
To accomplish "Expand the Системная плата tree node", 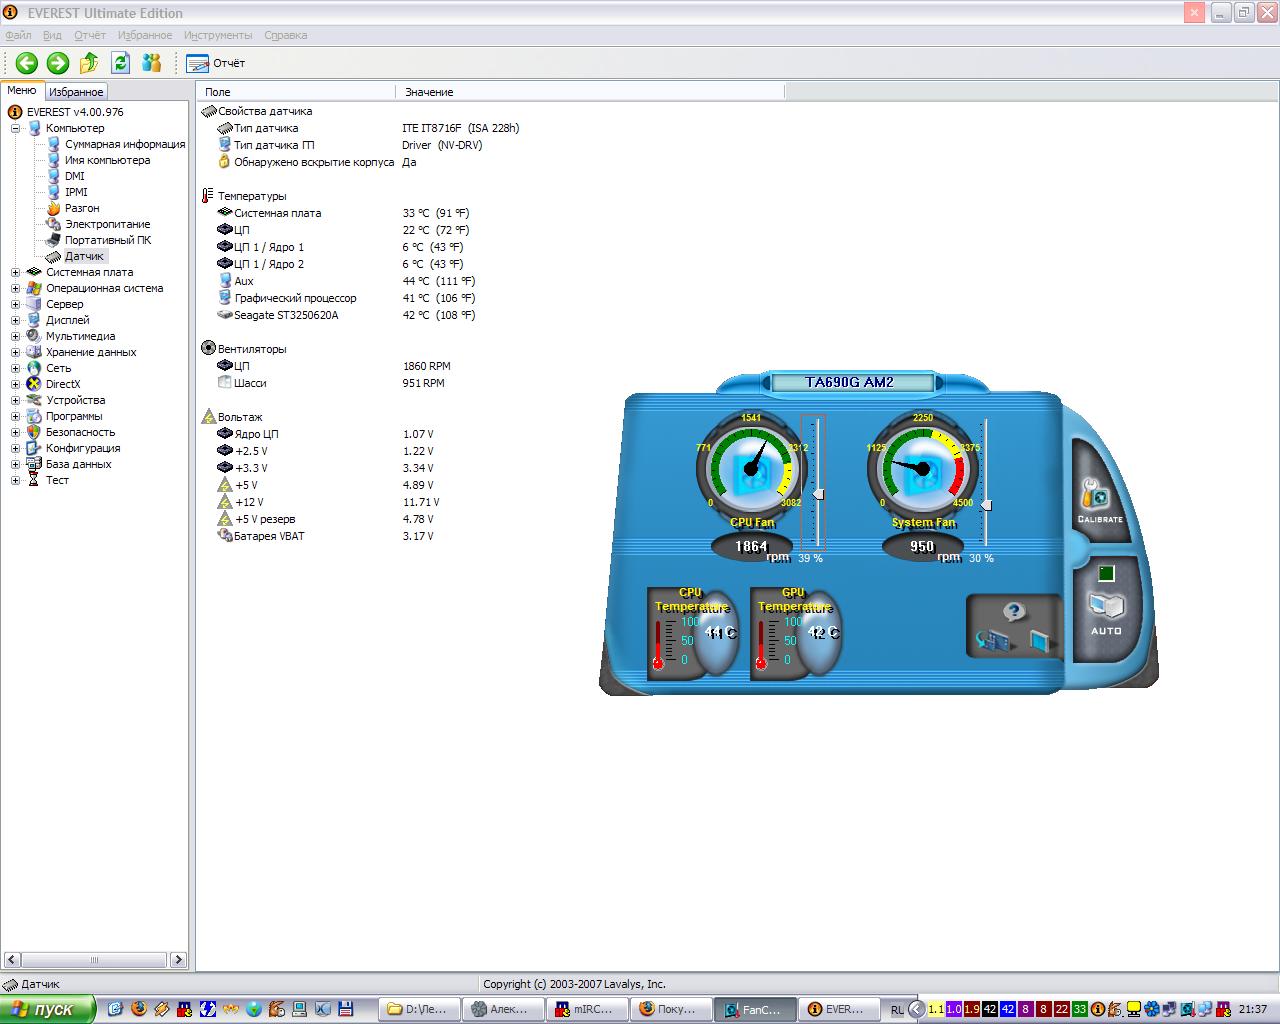I will tap(15, 272).
